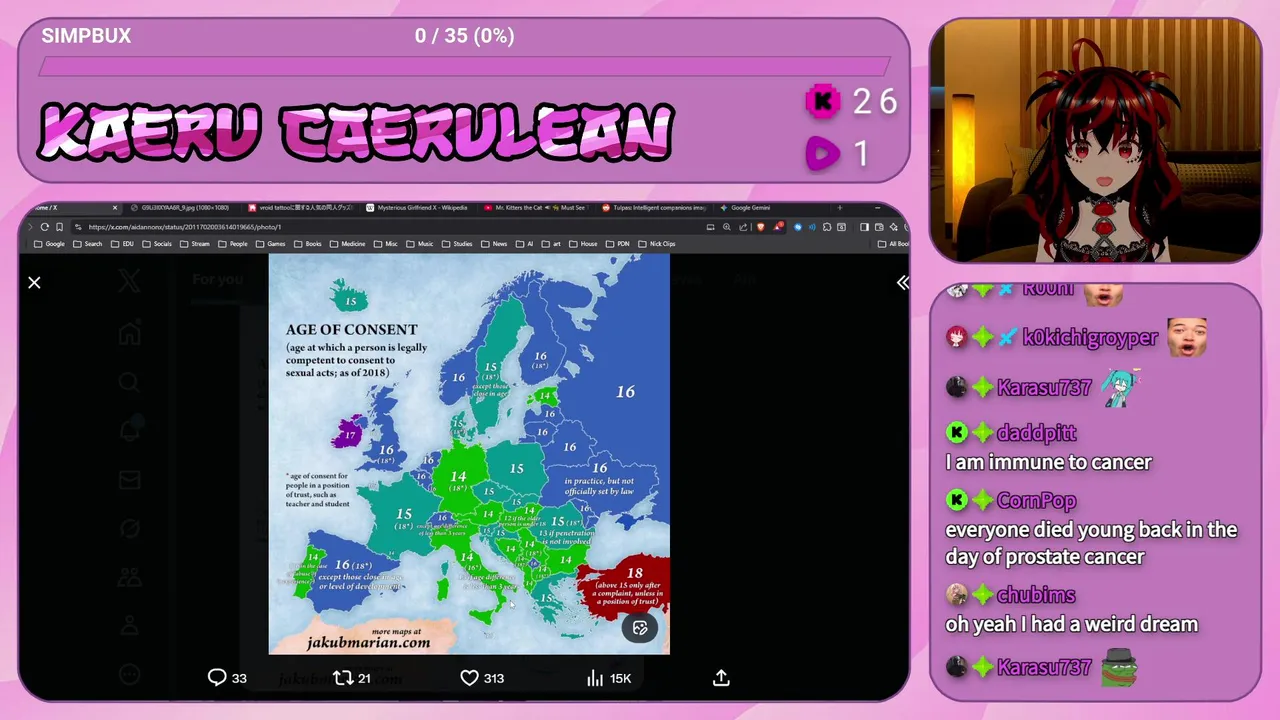Repost the tweet using the 21 retweet icon
This screenshot has width=1280, height=720.
[x=351, y=678]
